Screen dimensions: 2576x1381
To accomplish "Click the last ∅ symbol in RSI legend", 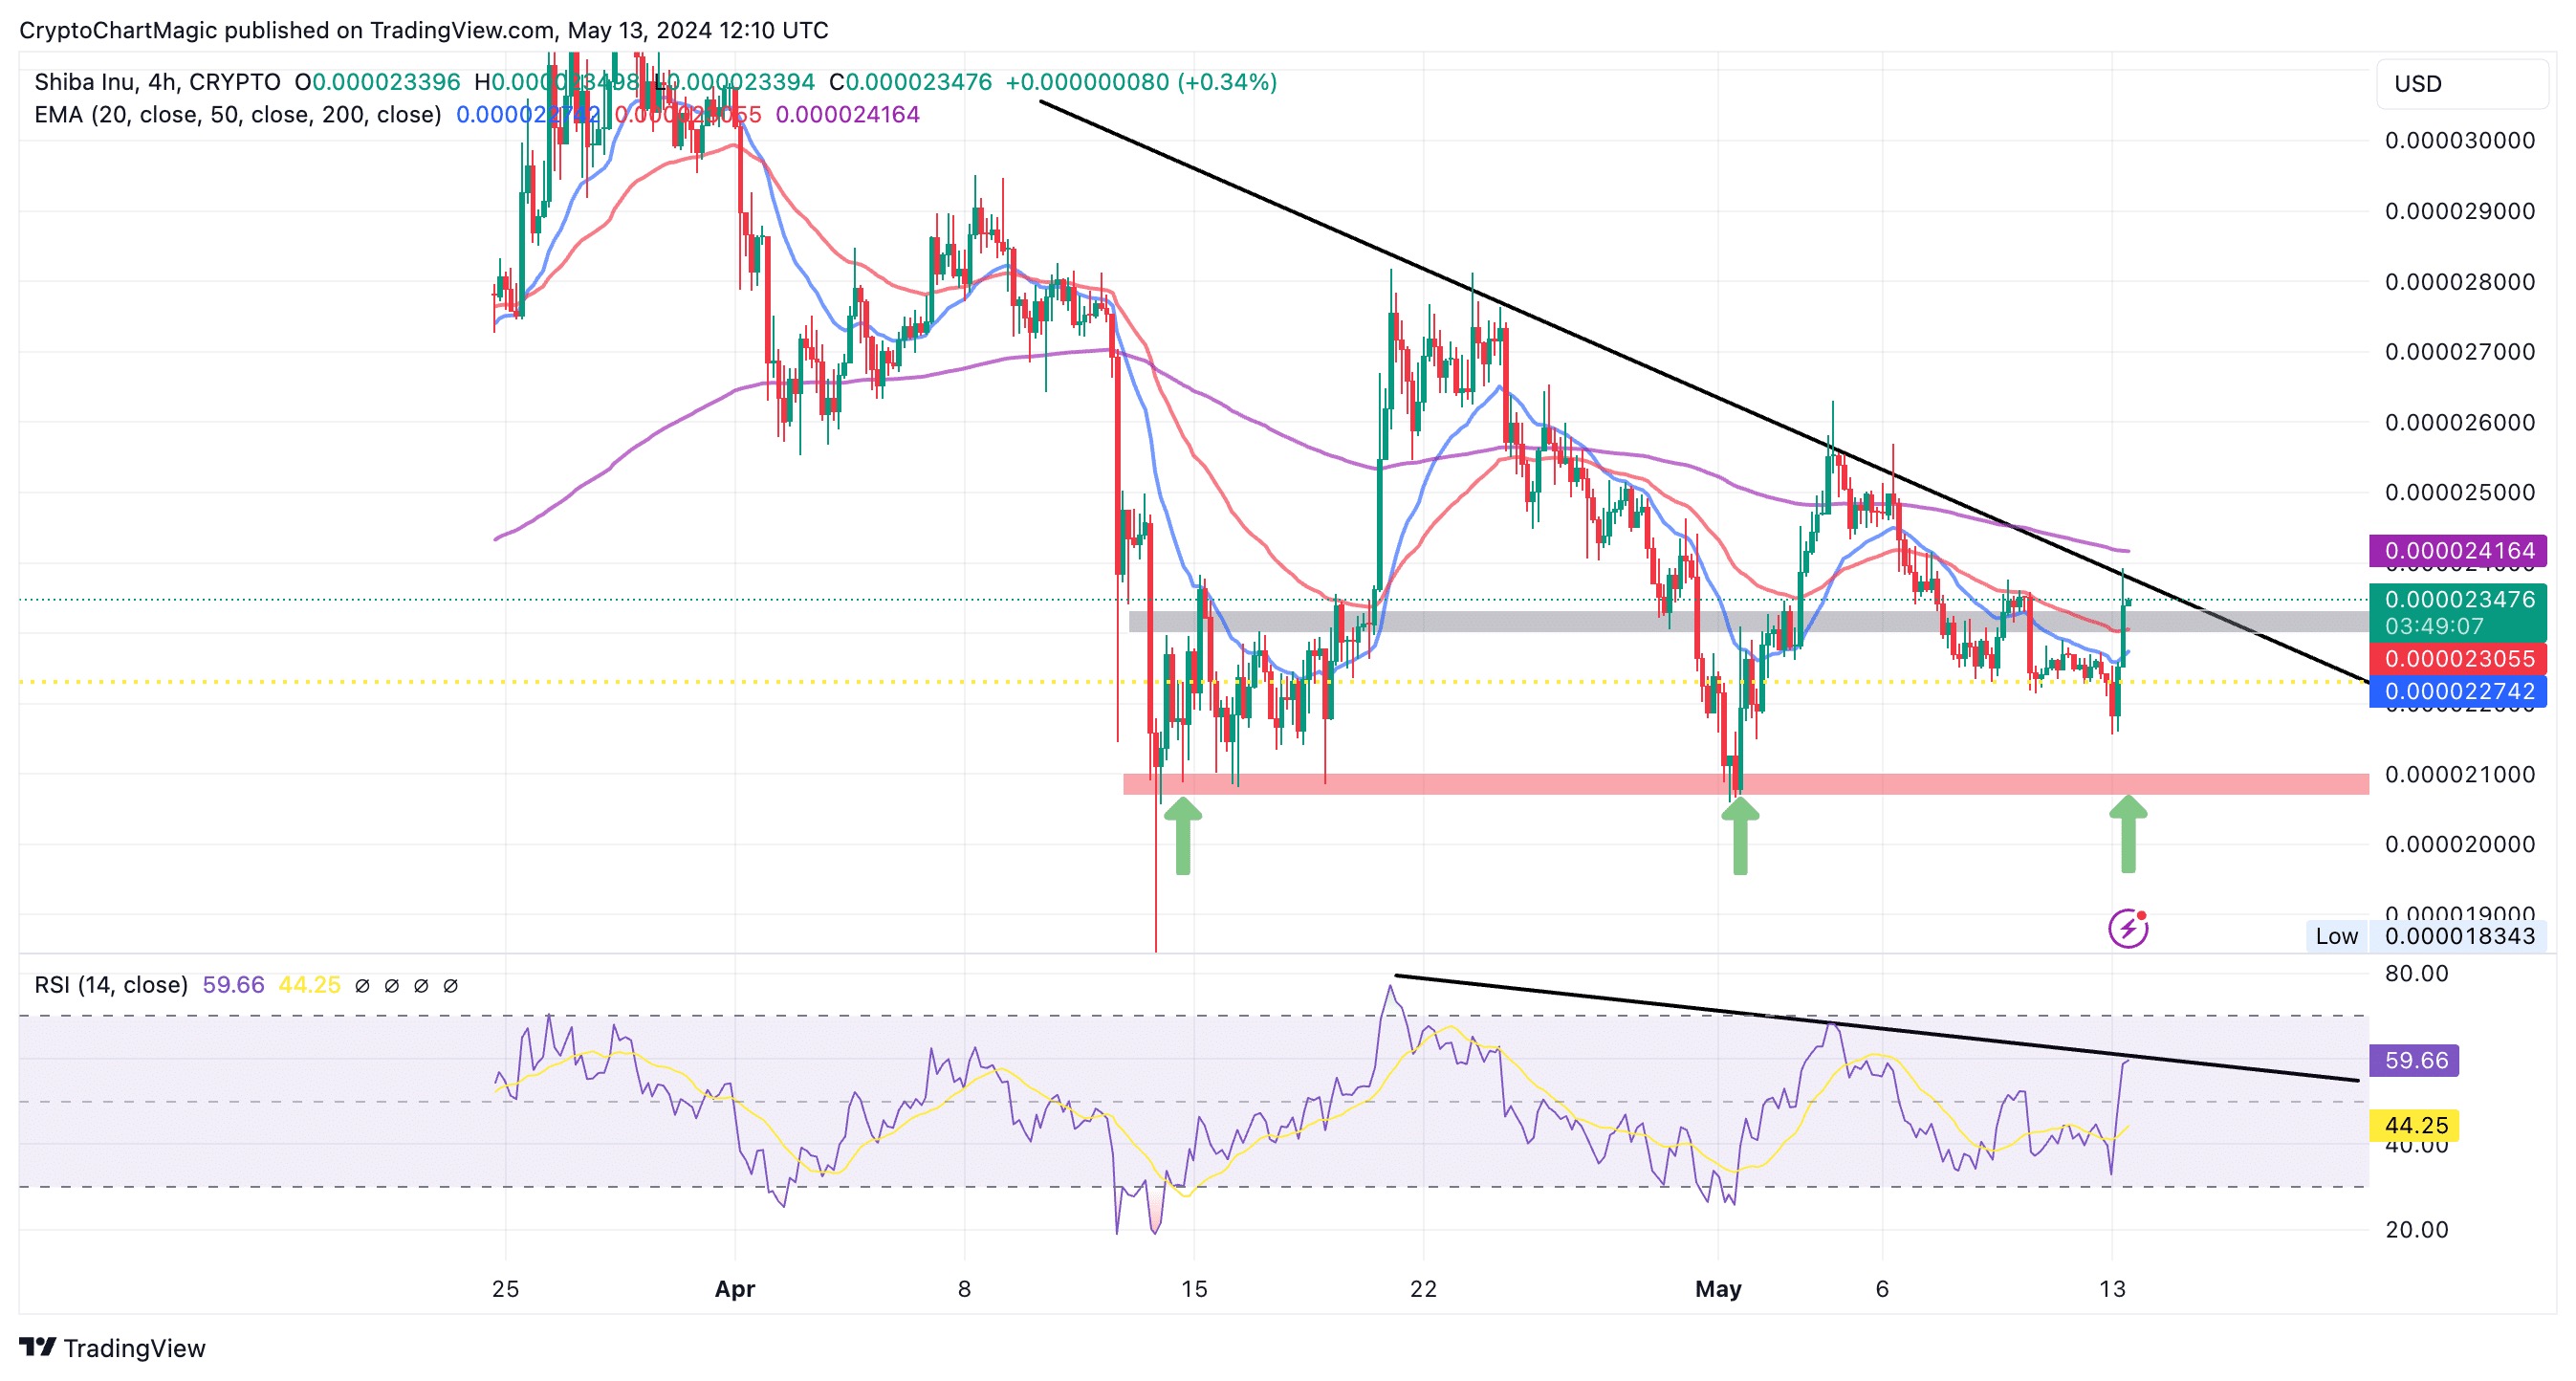I will coord(450,986).
